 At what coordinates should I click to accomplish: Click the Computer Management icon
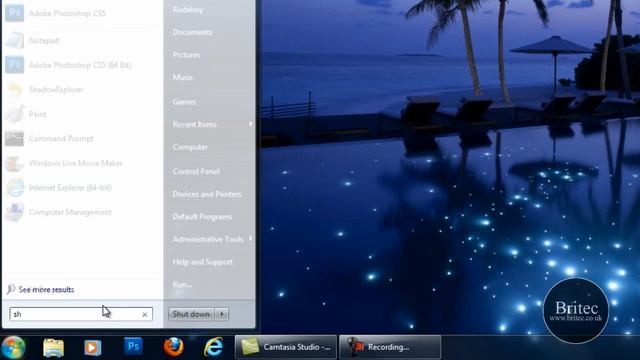click(x=14, y=212)
